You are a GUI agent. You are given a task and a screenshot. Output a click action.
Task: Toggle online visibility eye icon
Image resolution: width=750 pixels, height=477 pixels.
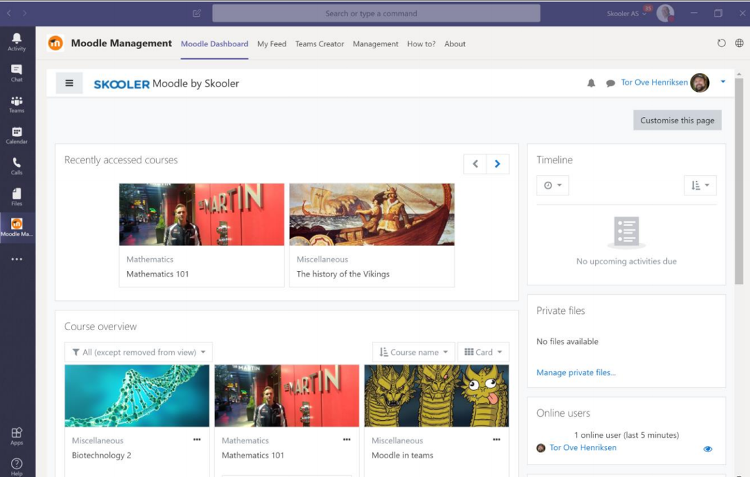click(x=708, y=449)
